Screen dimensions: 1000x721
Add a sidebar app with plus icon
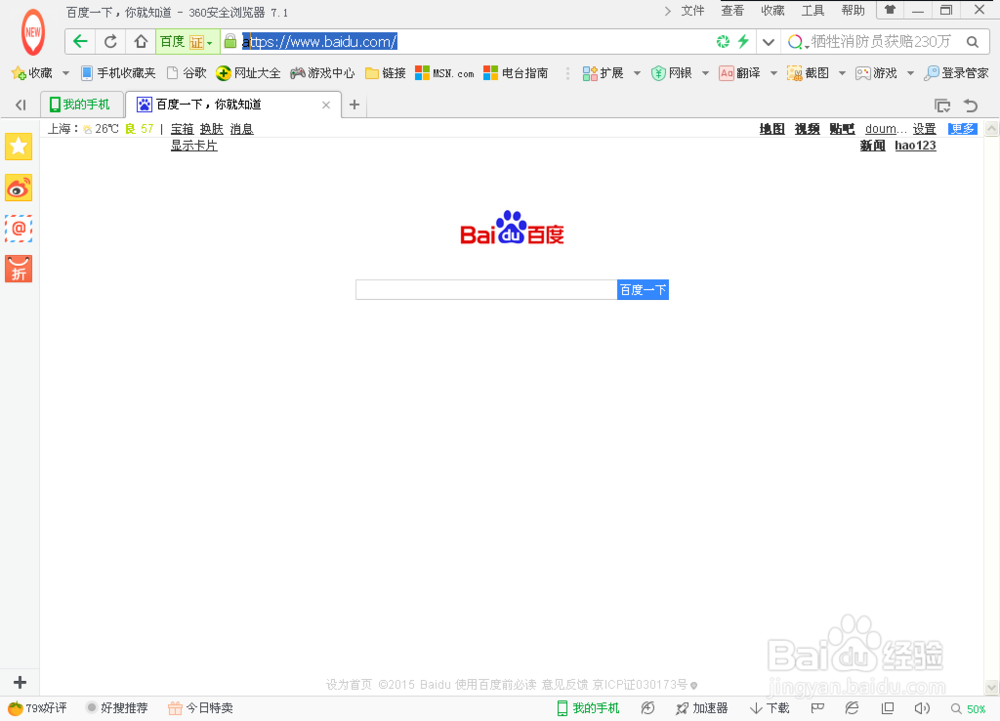[x=20, y=682]
